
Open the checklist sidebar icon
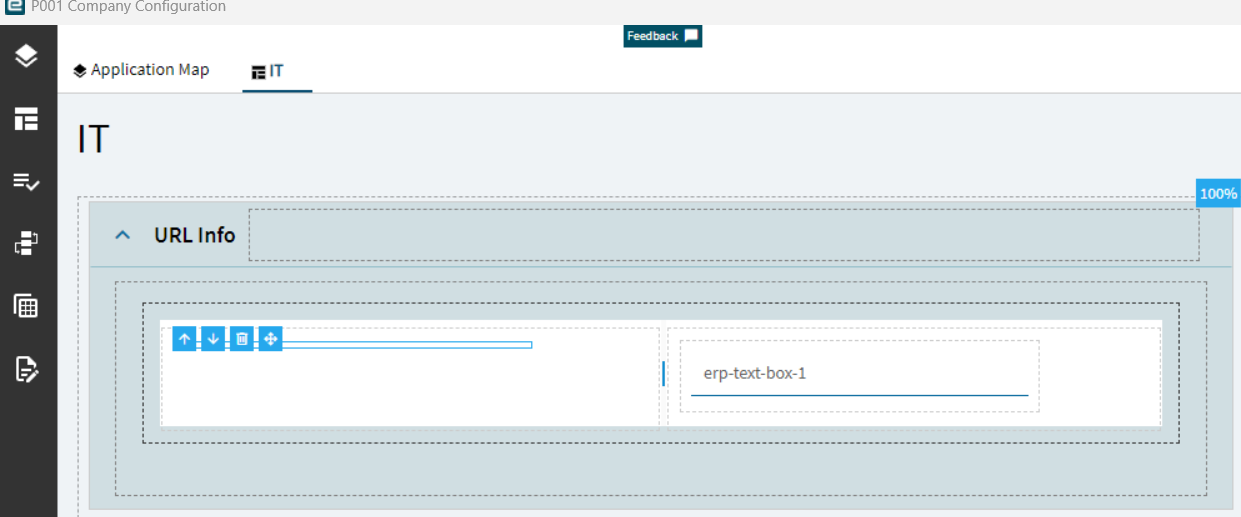tap(26, 181)
